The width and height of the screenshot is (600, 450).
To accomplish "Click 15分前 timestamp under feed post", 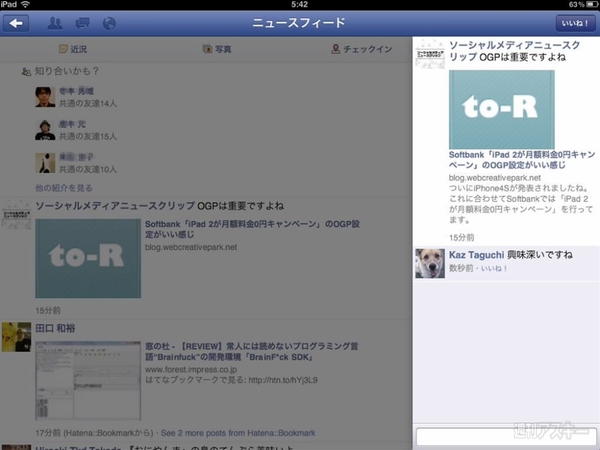I will pos(48,310).
